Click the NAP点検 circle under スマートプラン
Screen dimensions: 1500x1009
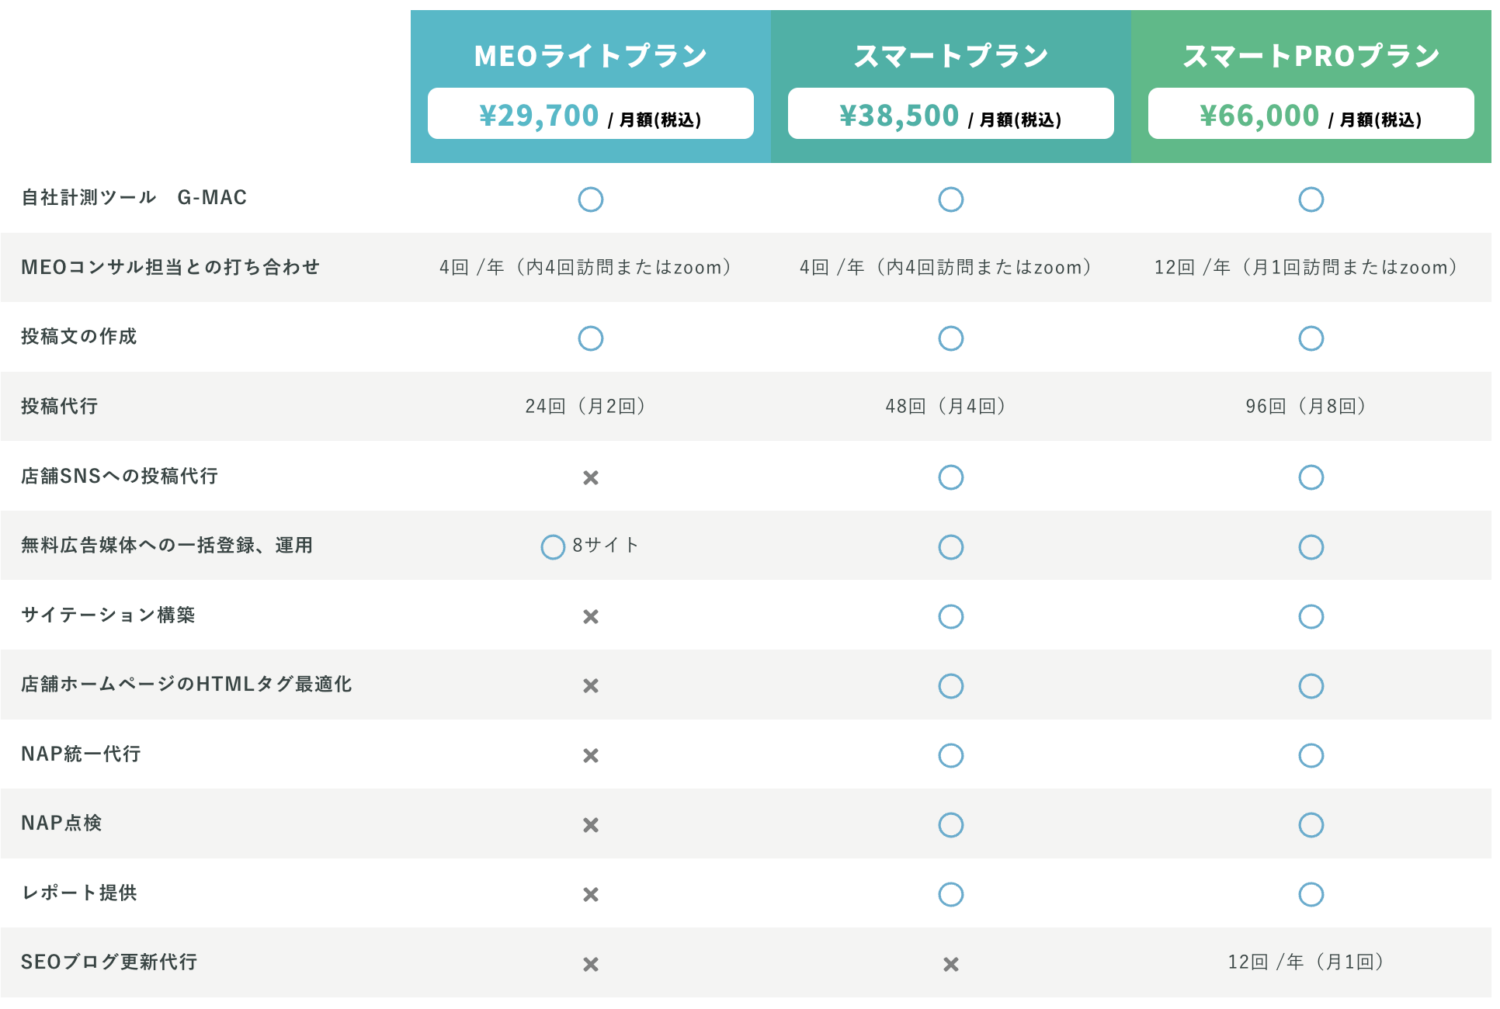pos(951,825)
